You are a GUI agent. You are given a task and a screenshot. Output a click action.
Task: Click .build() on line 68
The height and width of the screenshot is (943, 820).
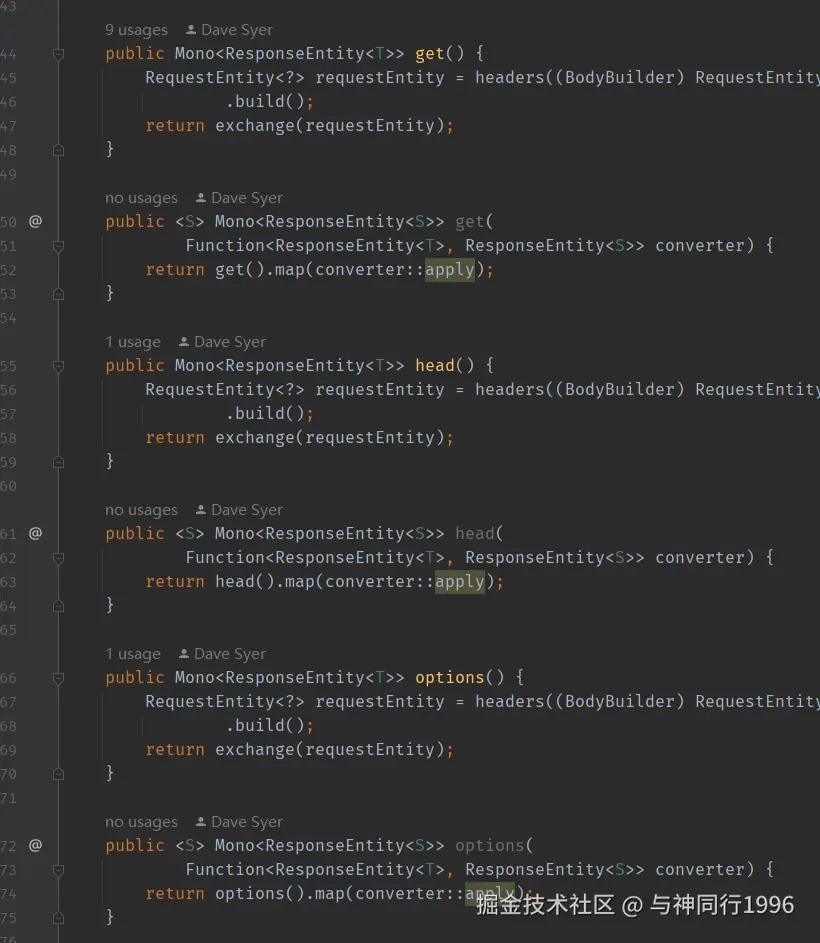(x=265, y=725)
